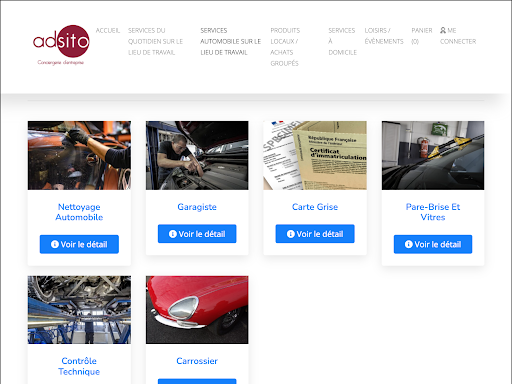The width and height of the screenshot is (512, 384).
Task: Open the Services à domicile menu
Action: (x=342, y=41)
